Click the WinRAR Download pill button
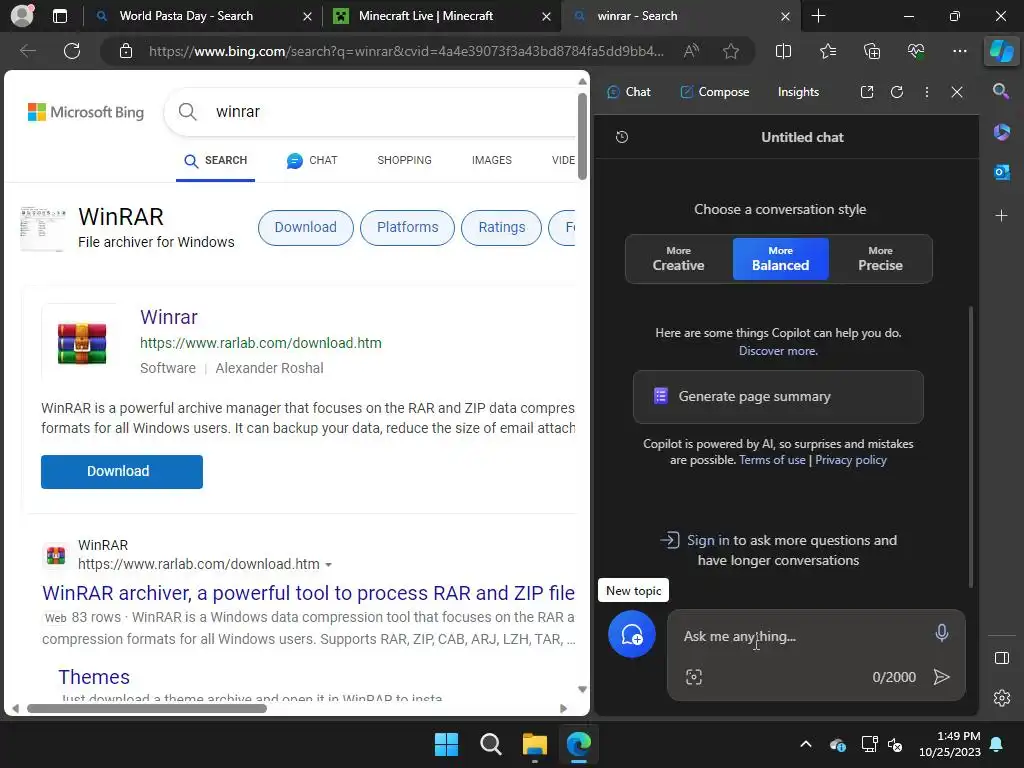This screenshot has height=768, width=1024. (x=306, y=227)
